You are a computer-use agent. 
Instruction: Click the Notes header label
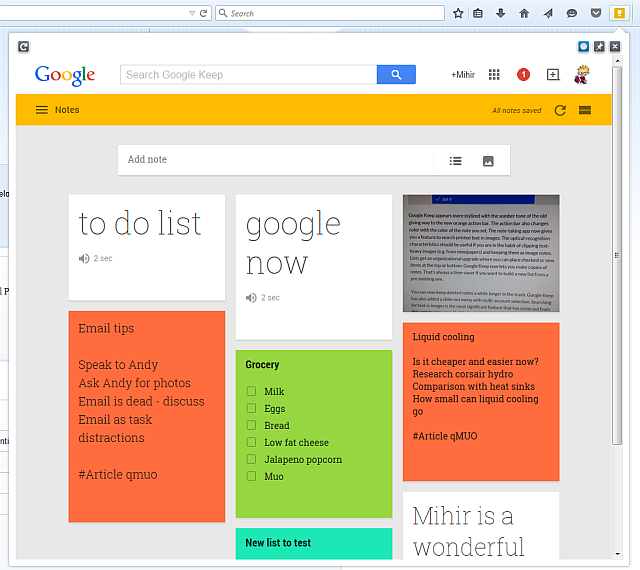[x=67, y=110]
